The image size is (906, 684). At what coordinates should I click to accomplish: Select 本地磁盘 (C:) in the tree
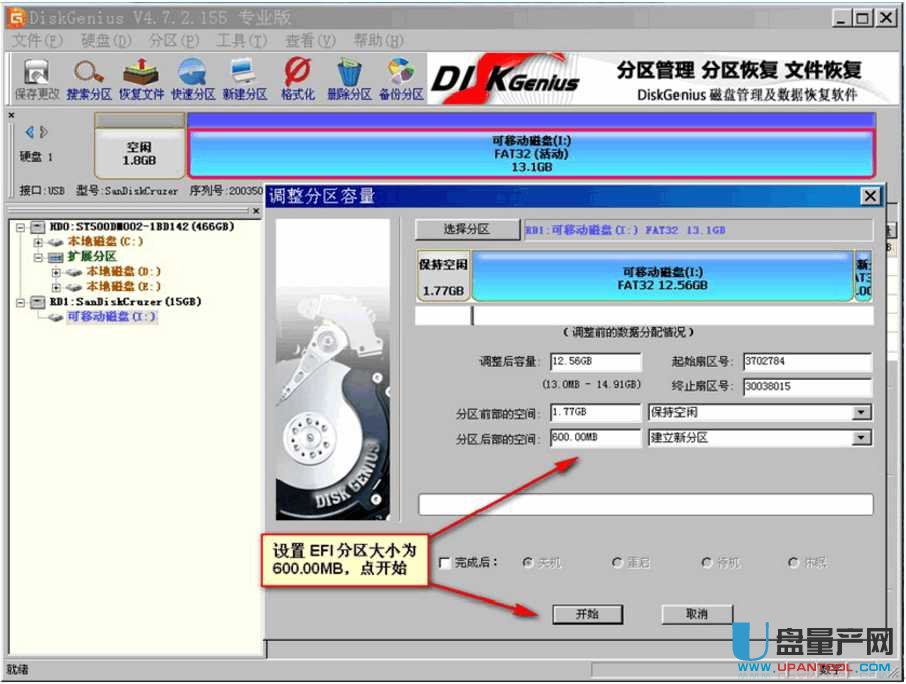coord(105,241)
